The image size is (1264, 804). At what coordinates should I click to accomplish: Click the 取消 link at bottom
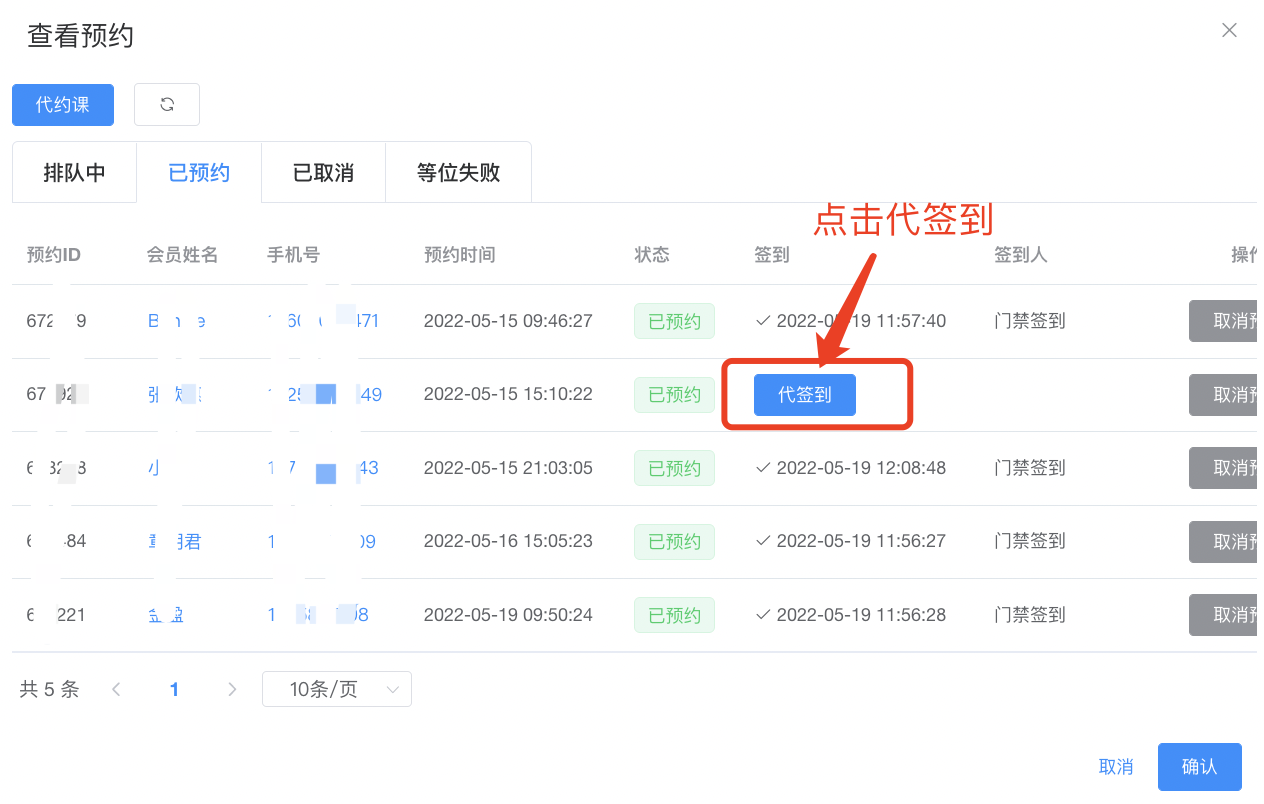1116,767
